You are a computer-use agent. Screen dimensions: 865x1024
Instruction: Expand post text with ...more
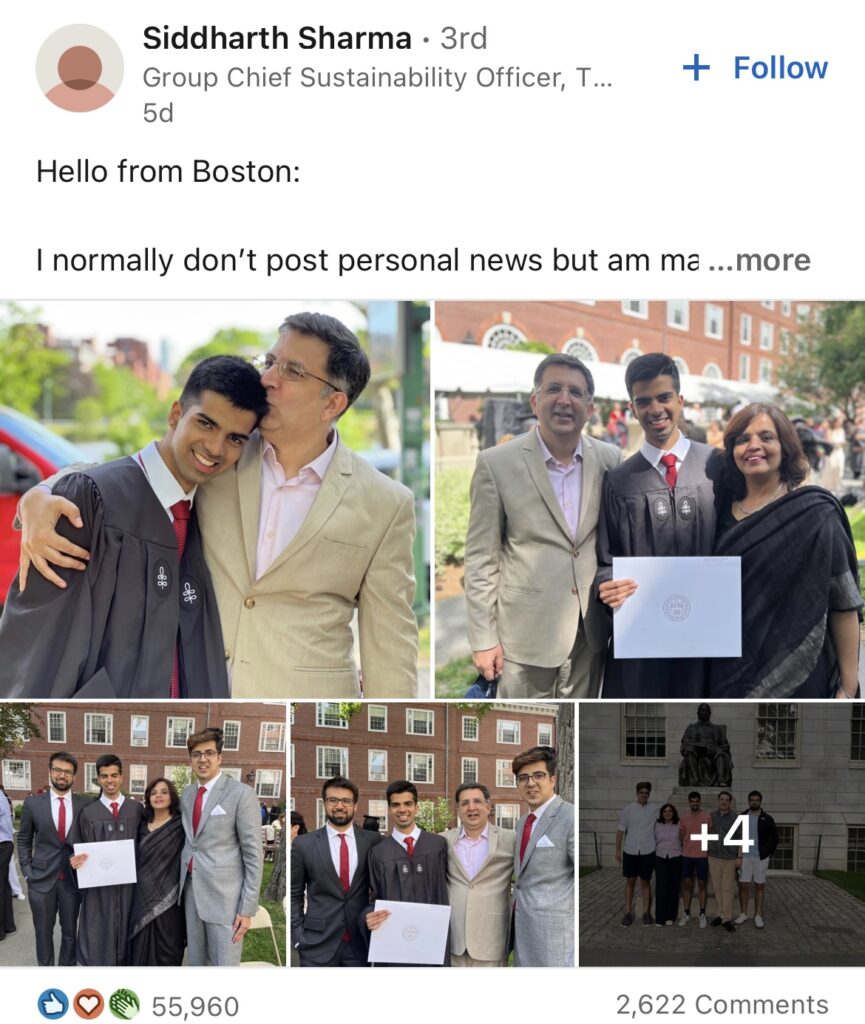(760, 260)
